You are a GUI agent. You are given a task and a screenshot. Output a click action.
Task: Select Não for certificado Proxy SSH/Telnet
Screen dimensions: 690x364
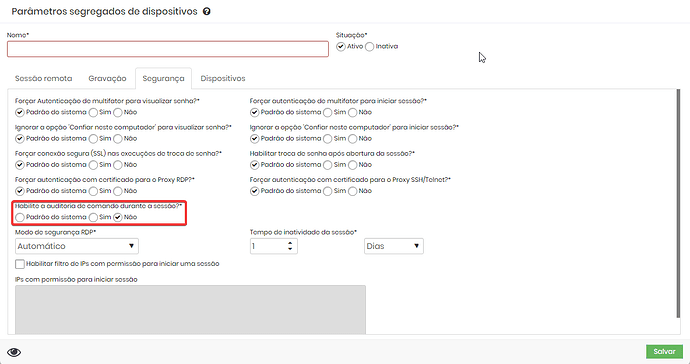(x=352, y=191)
